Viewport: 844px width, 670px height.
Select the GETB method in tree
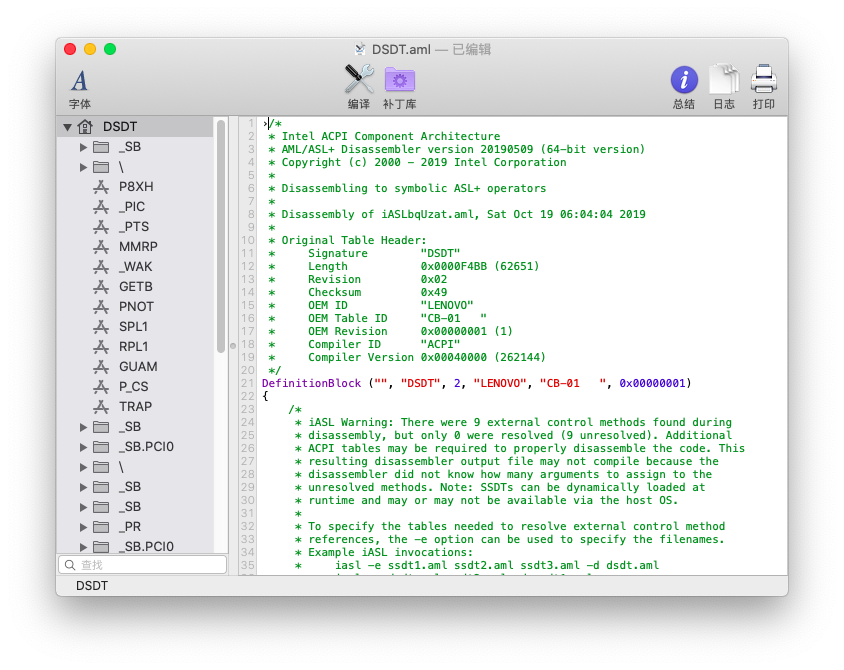click(137, 287)
